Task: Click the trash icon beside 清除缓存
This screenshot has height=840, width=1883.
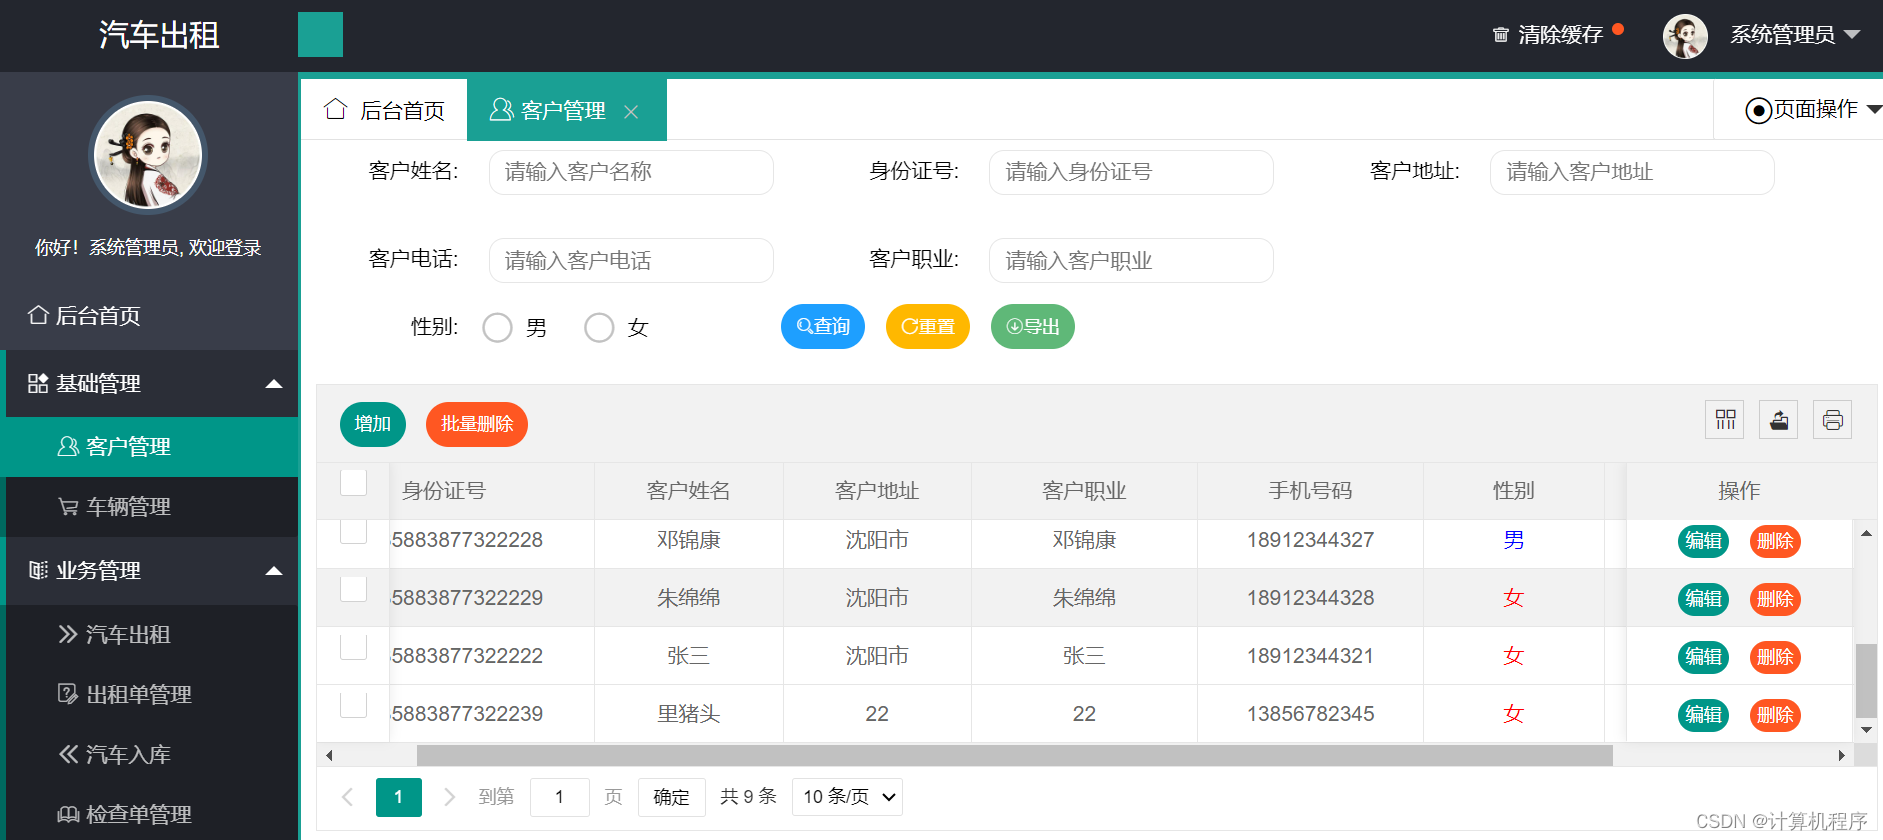Action: click(x=1500, y=35)
